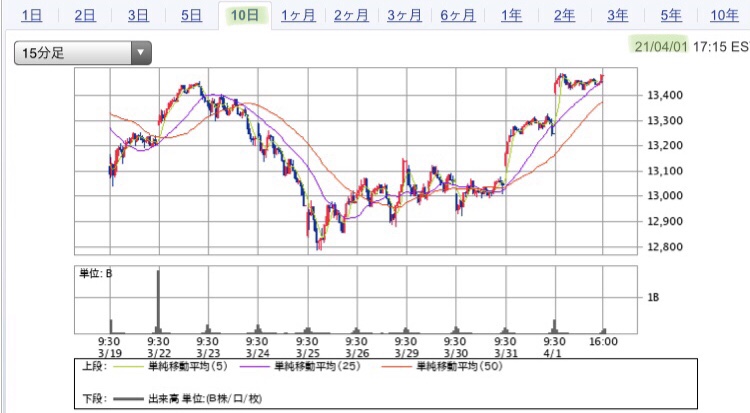Click the purple line swatch for 単純移動平均(25)
This screenshot has width=750, height=413.
[x=254, y=367]
